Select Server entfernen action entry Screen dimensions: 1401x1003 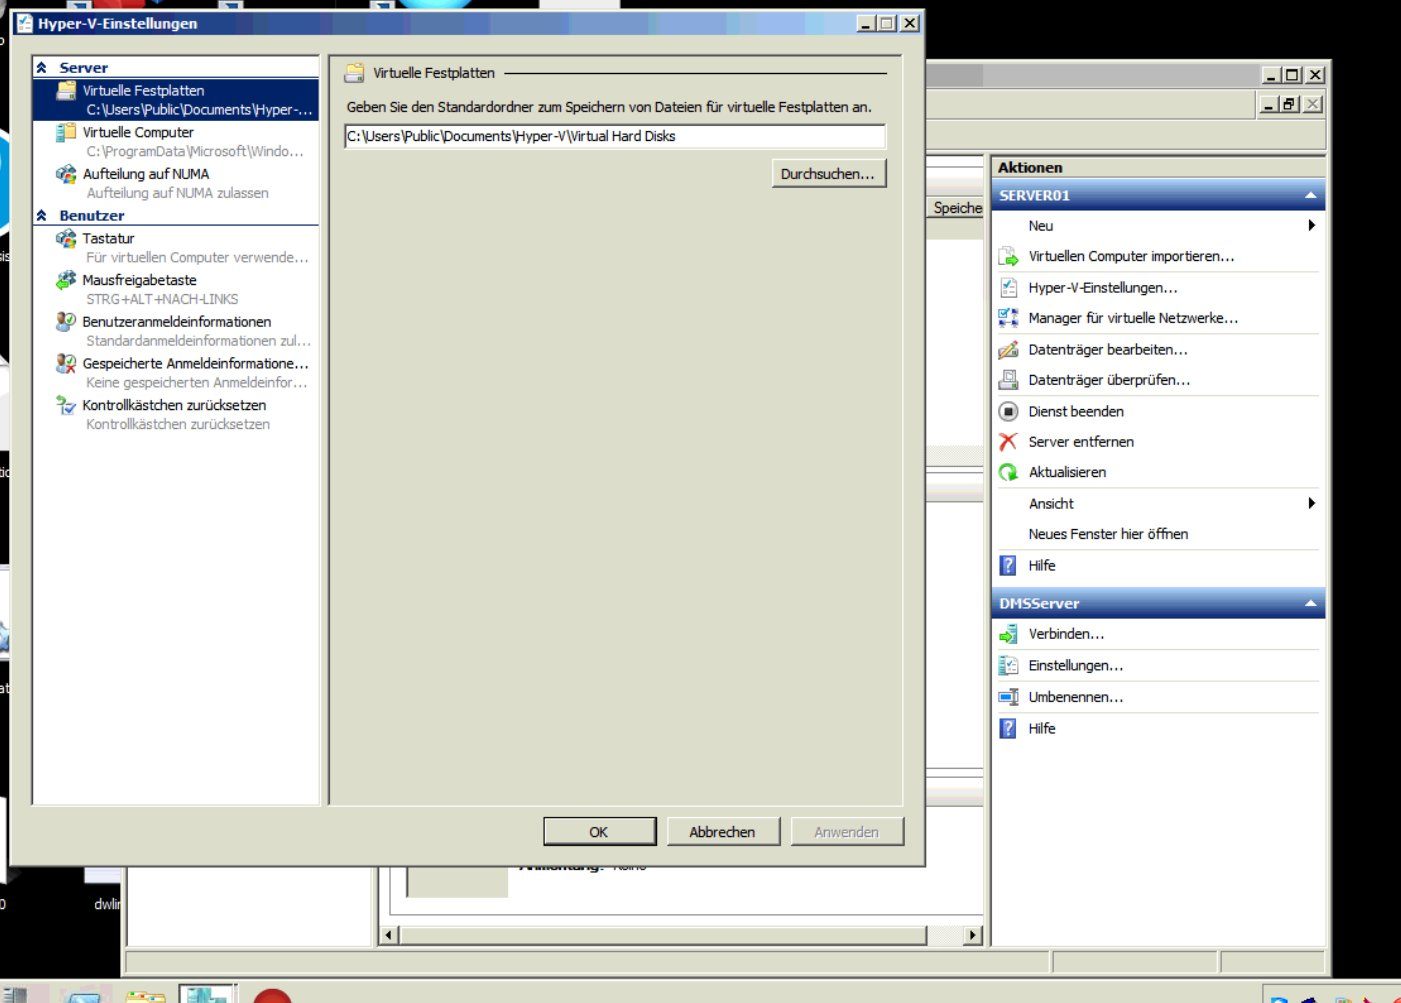[1081, 441]
